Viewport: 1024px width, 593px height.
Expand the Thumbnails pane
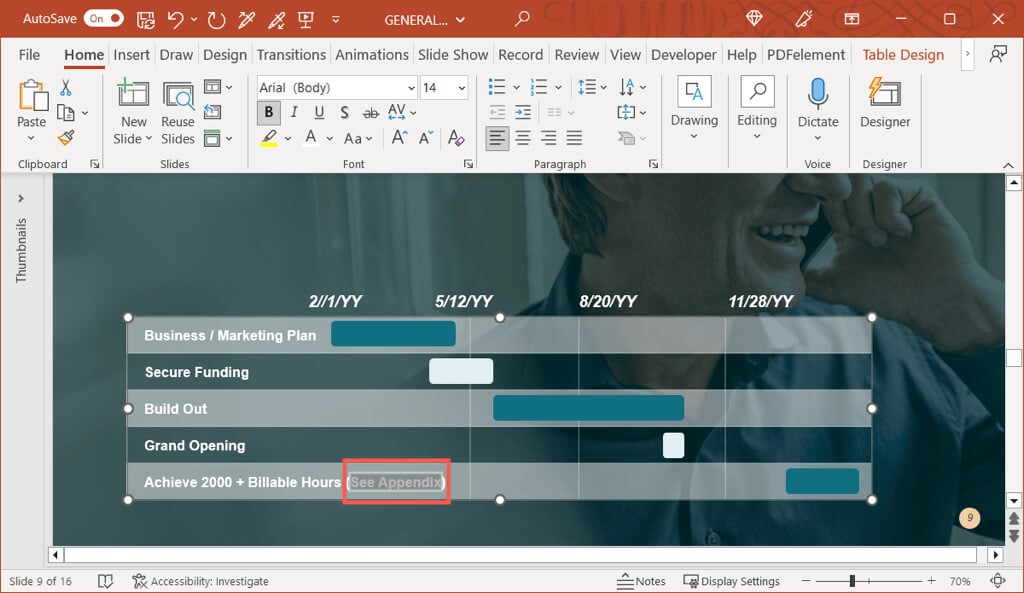click(x=21, y=198)
